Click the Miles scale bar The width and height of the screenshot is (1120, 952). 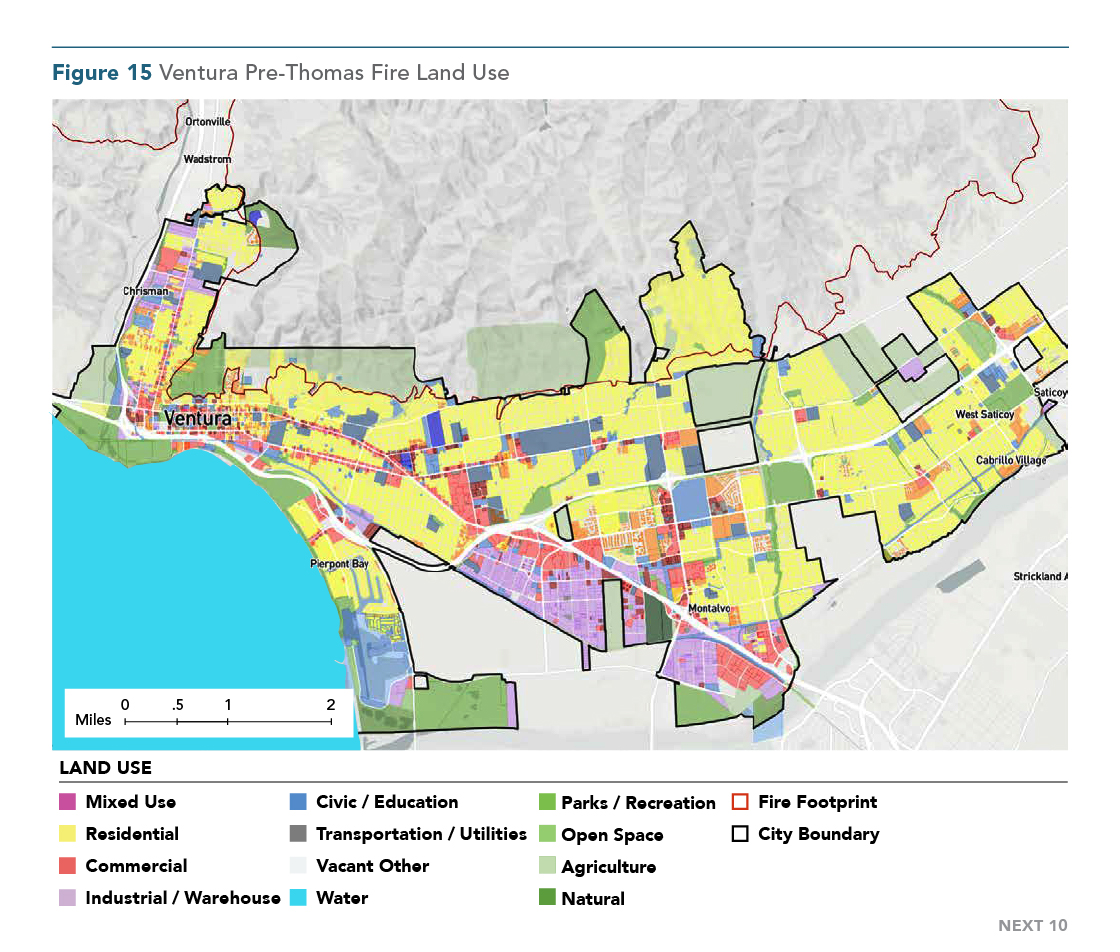click(227, 718)
